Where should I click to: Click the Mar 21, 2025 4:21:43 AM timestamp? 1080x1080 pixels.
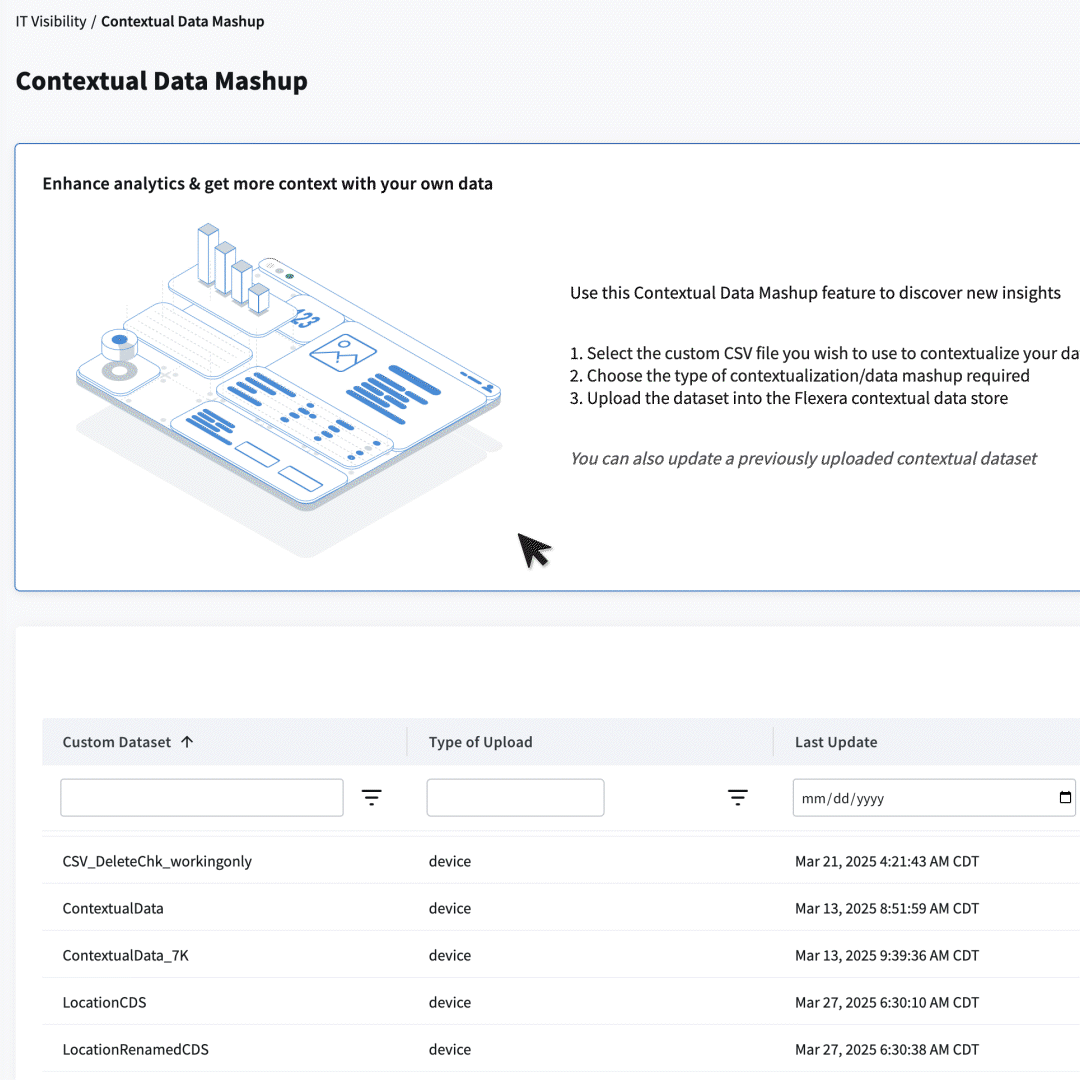tap(886, 861)
